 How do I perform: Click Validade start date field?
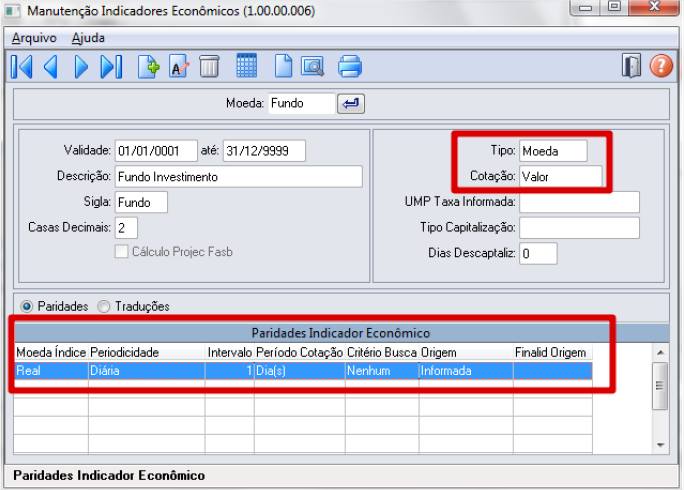(156, 151)
